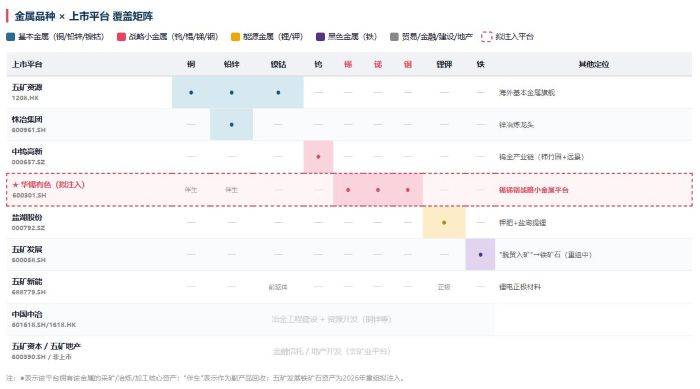Click the 锂钾 column header
Image resolution: width=700 pixels, height=389 pixels.
(444, 64)
